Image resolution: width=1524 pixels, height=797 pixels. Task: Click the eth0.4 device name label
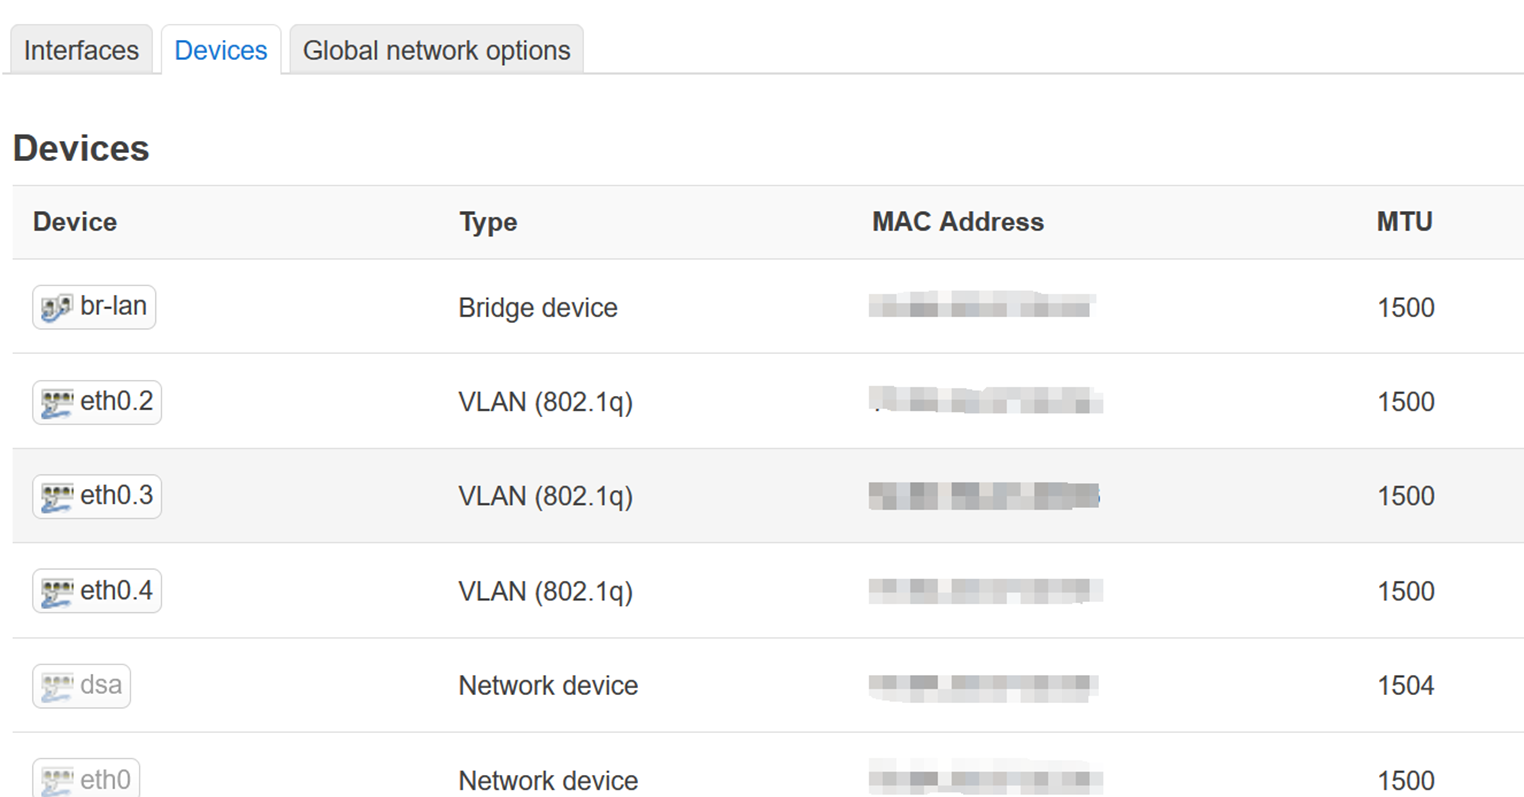point(117,590)
